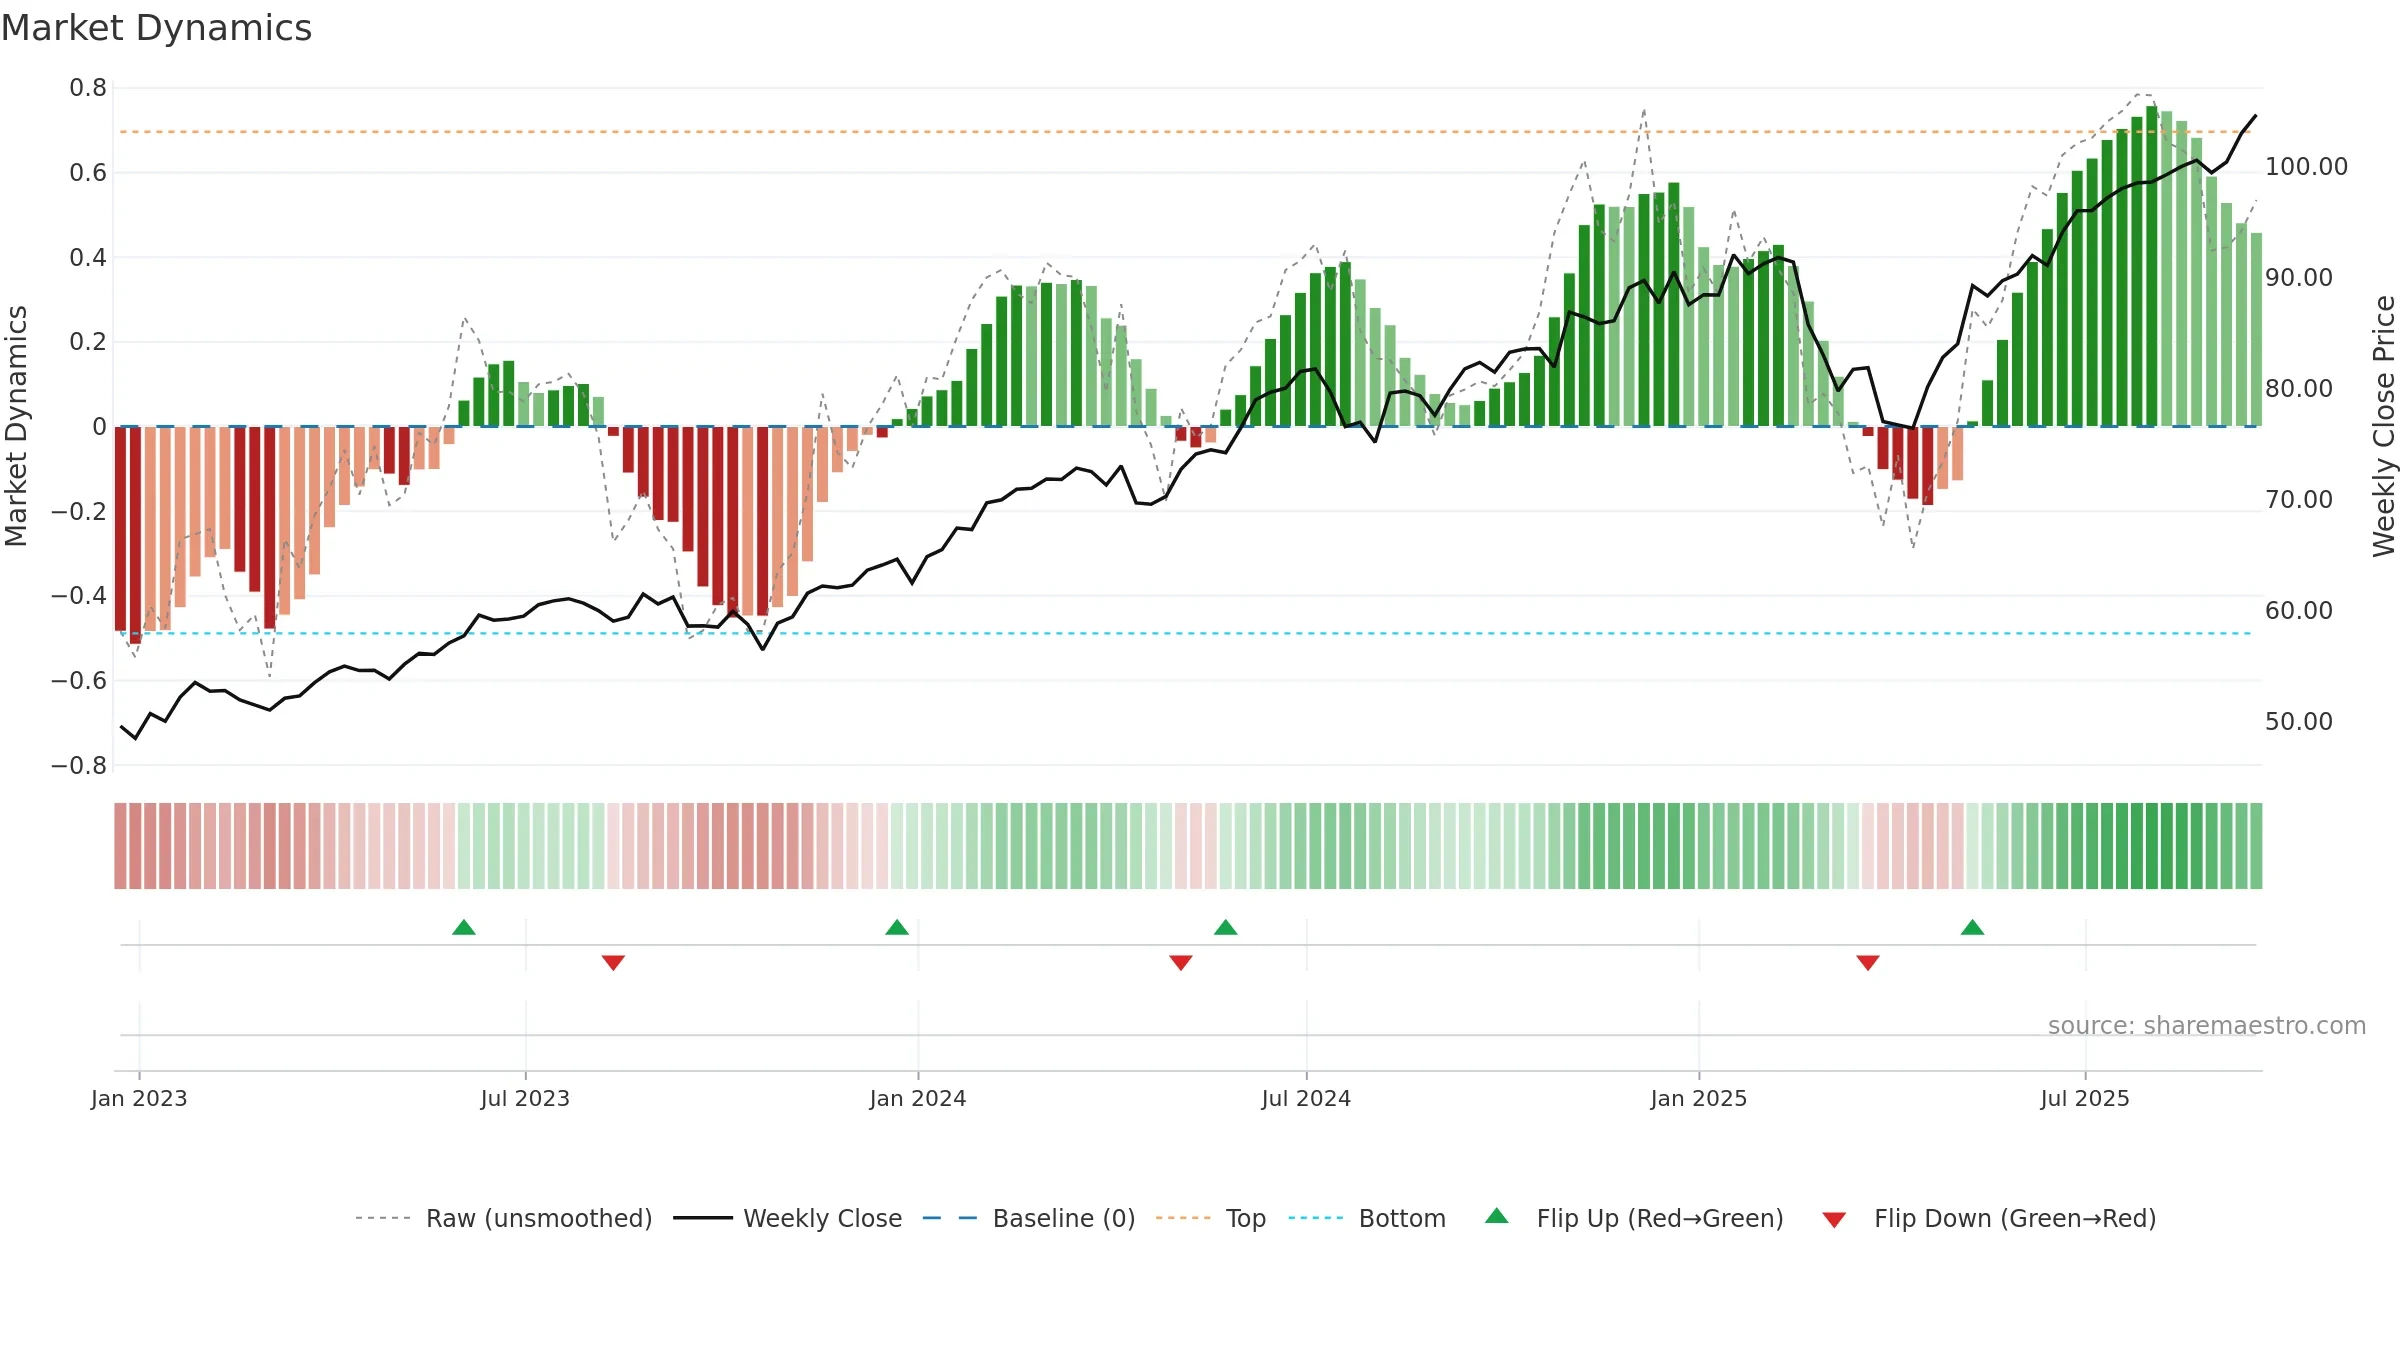The image size is (2400, 1350).
Task: Click the Jul 2023 x-axis label
Action: click(525, 1098)
